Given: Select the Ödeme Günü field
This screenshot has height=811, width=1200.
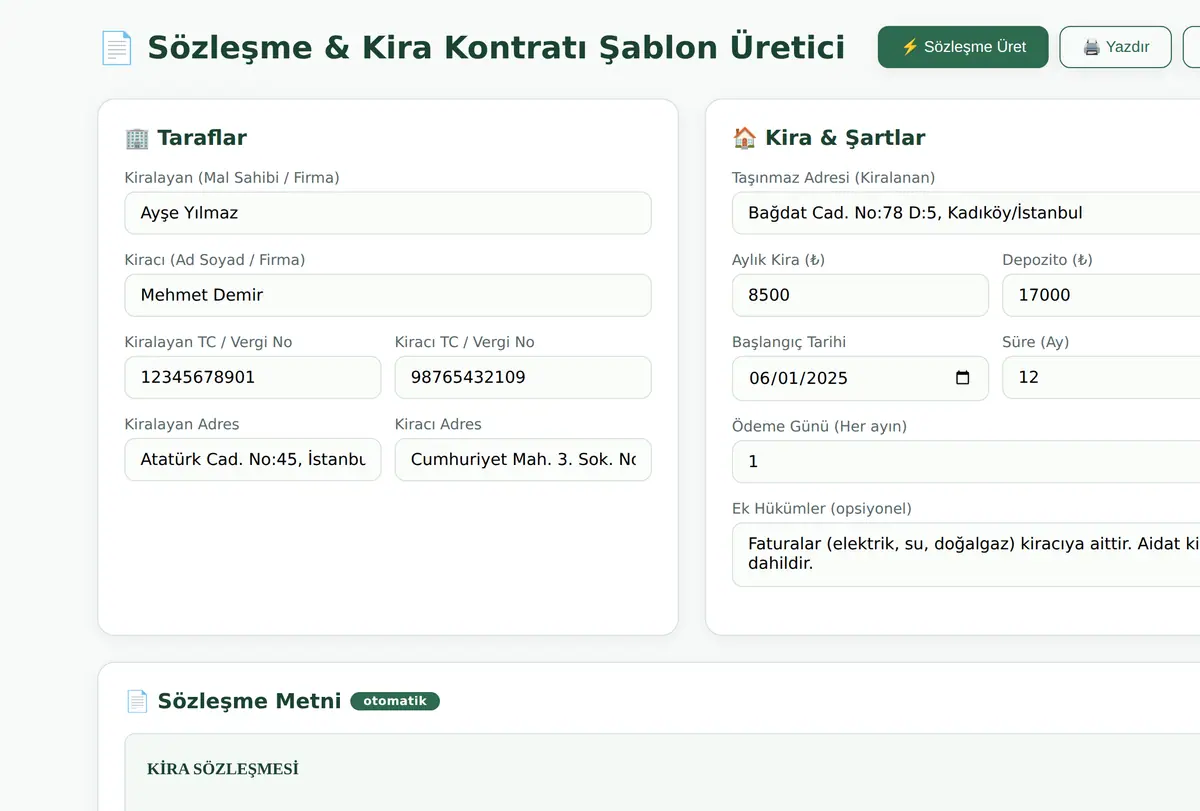Looking at the screenshot, I should coord(966,462).
